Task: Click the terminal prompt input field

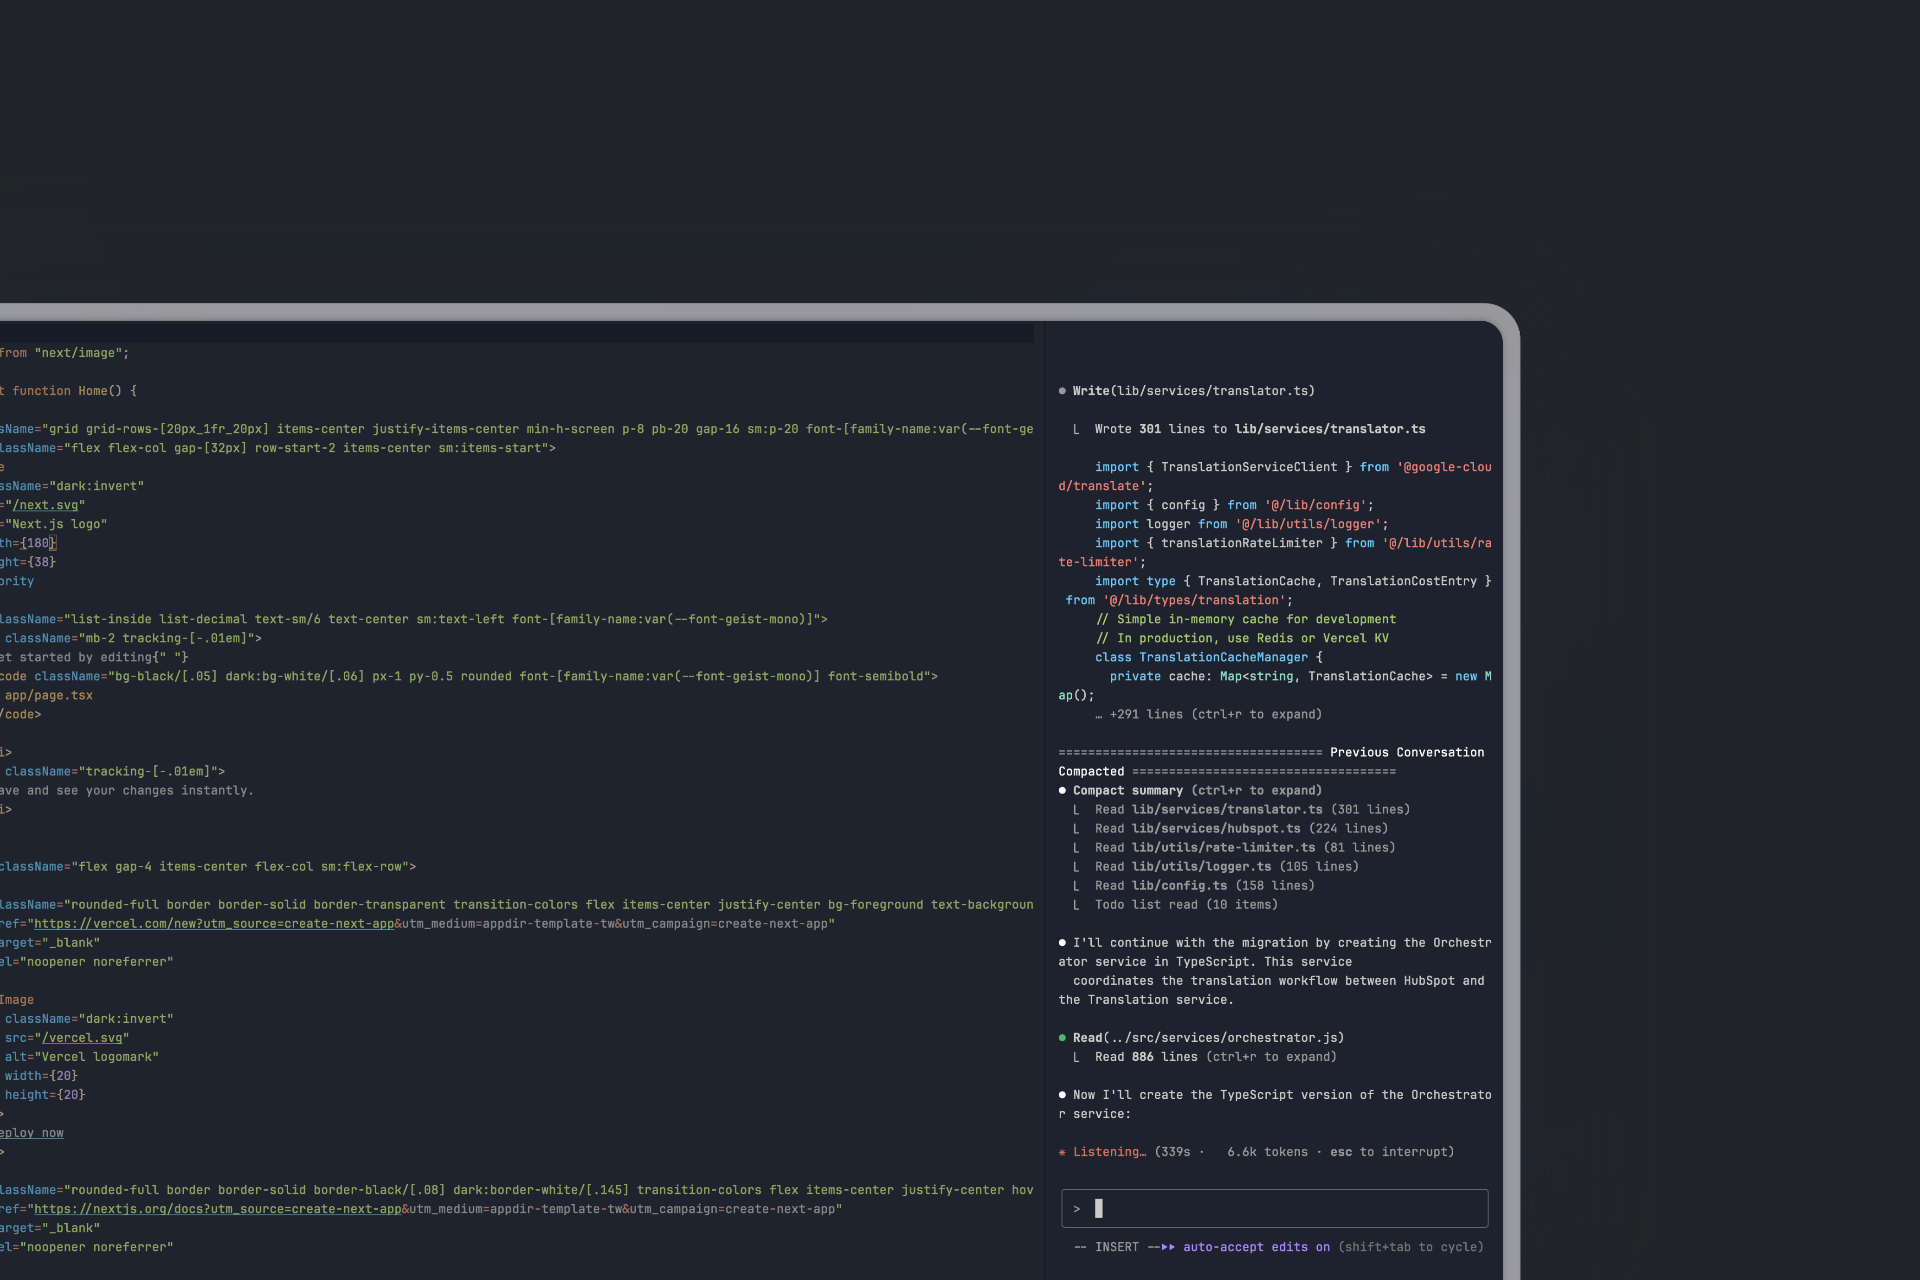Action: point(1274,1208)
